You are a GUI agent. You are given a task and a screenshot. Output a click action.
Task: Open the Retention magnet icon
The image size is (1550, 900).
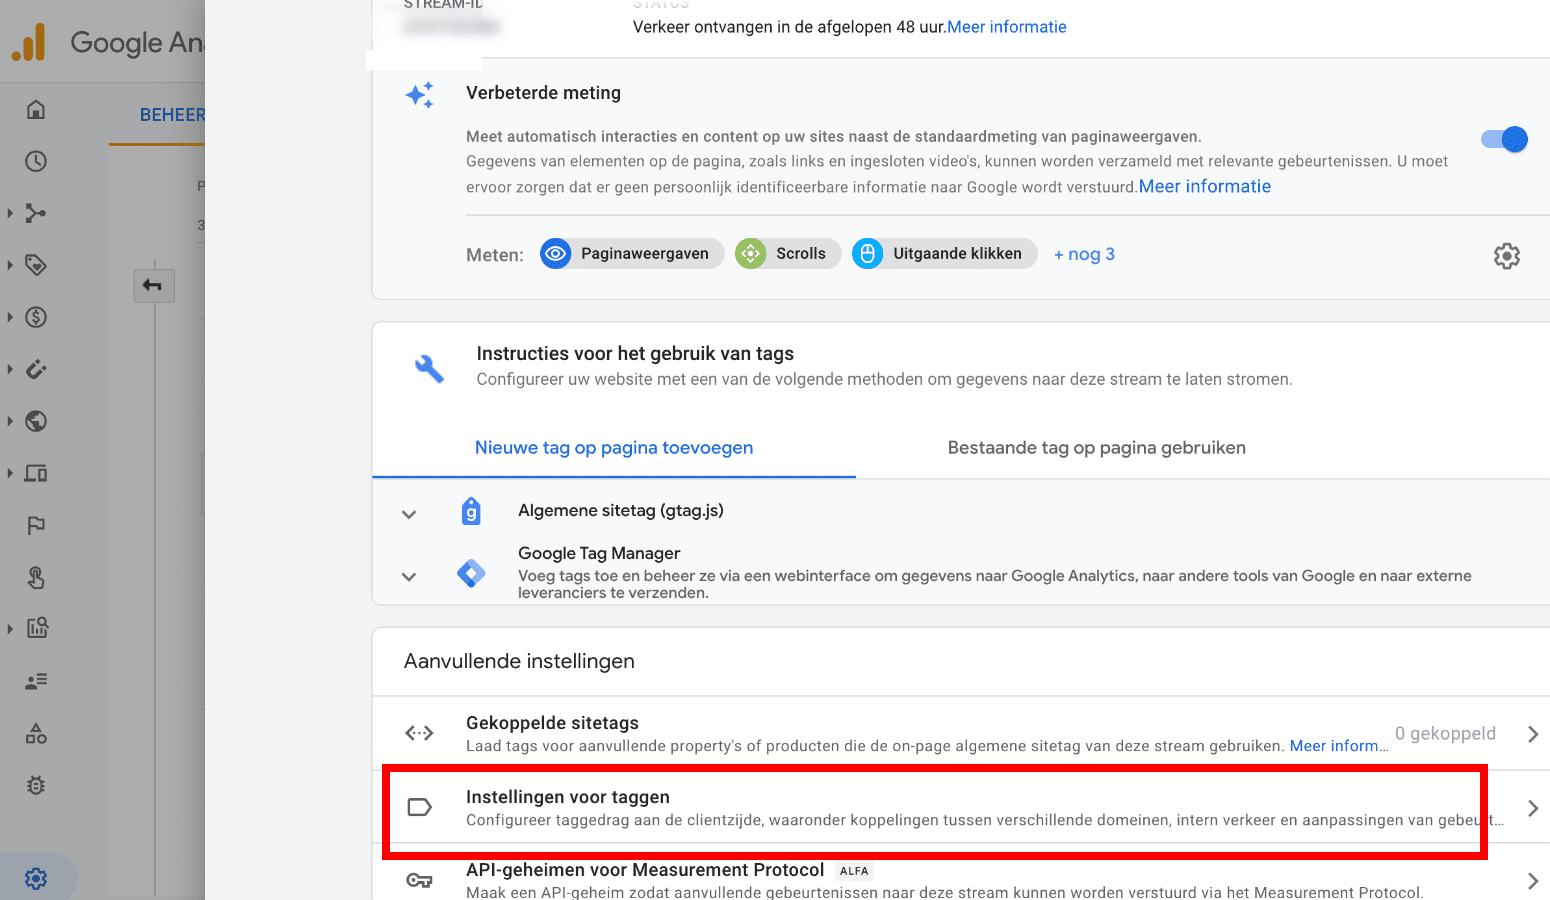click(36, 369)
